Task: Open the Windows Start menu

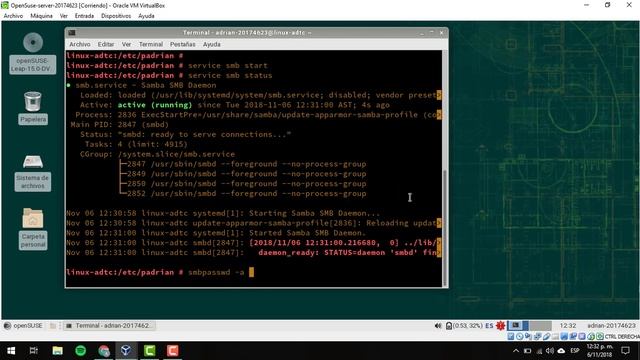Action: (11, 351)
